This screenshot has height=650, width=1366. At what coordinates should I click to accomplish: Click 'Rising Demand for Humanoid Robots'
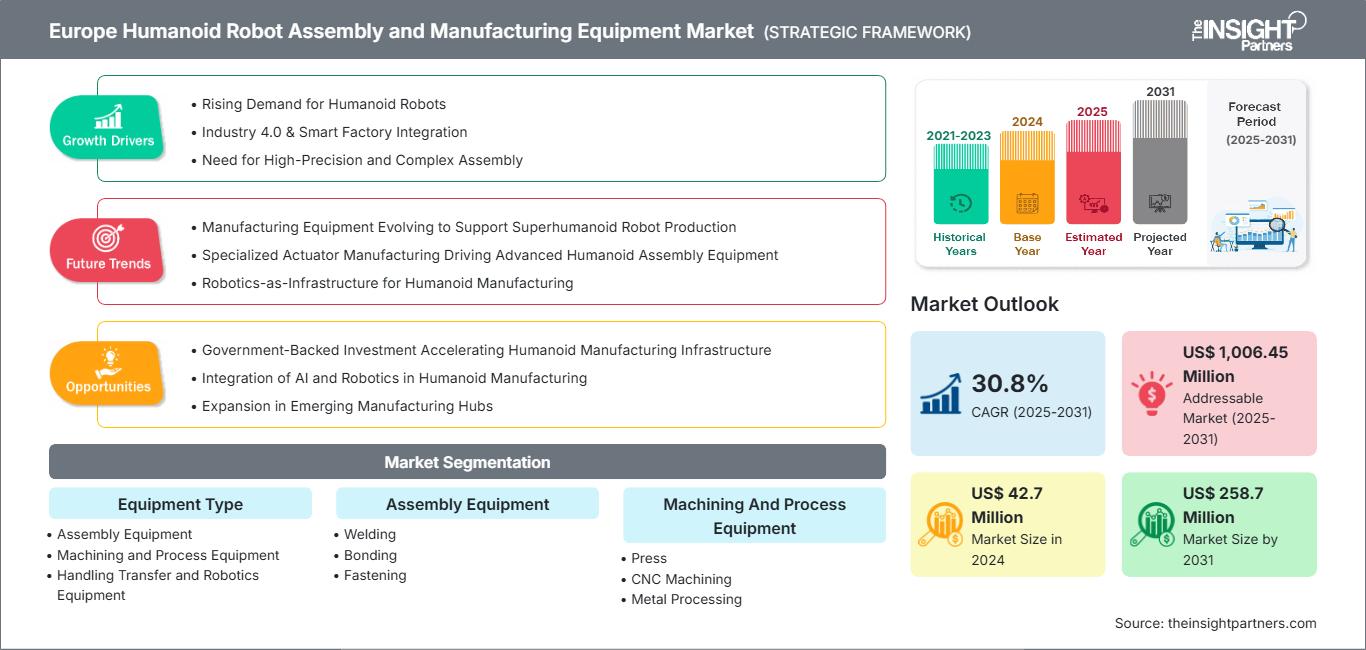(x=324, y=104)
